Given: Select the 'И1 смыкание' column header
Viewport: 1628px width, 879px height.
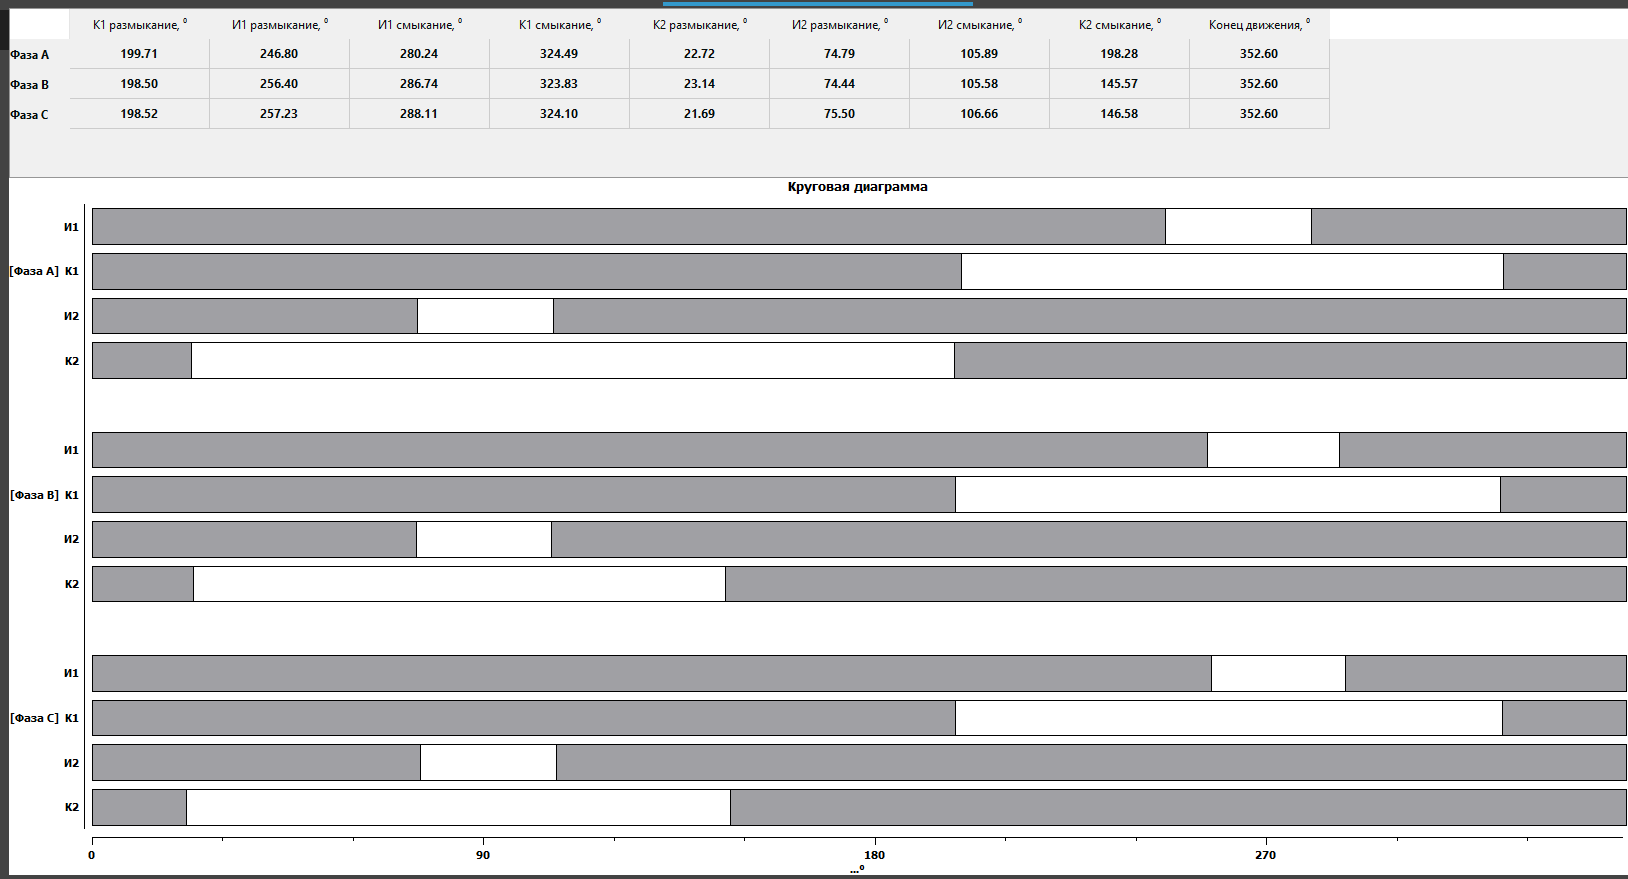Looking at the screenshot, I should tap(419, 25).
